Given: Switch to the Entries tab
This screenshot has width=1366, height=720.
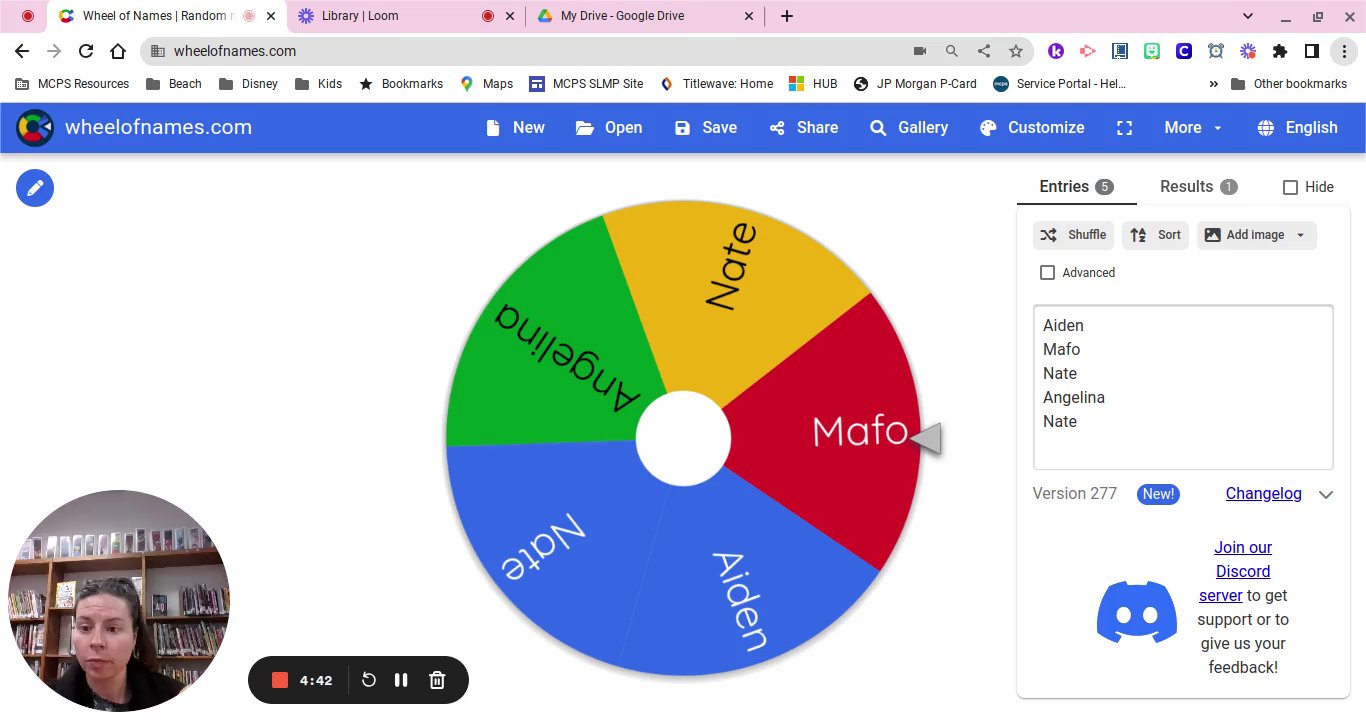Looking at the screenshot, I should tap(1076, 187).
